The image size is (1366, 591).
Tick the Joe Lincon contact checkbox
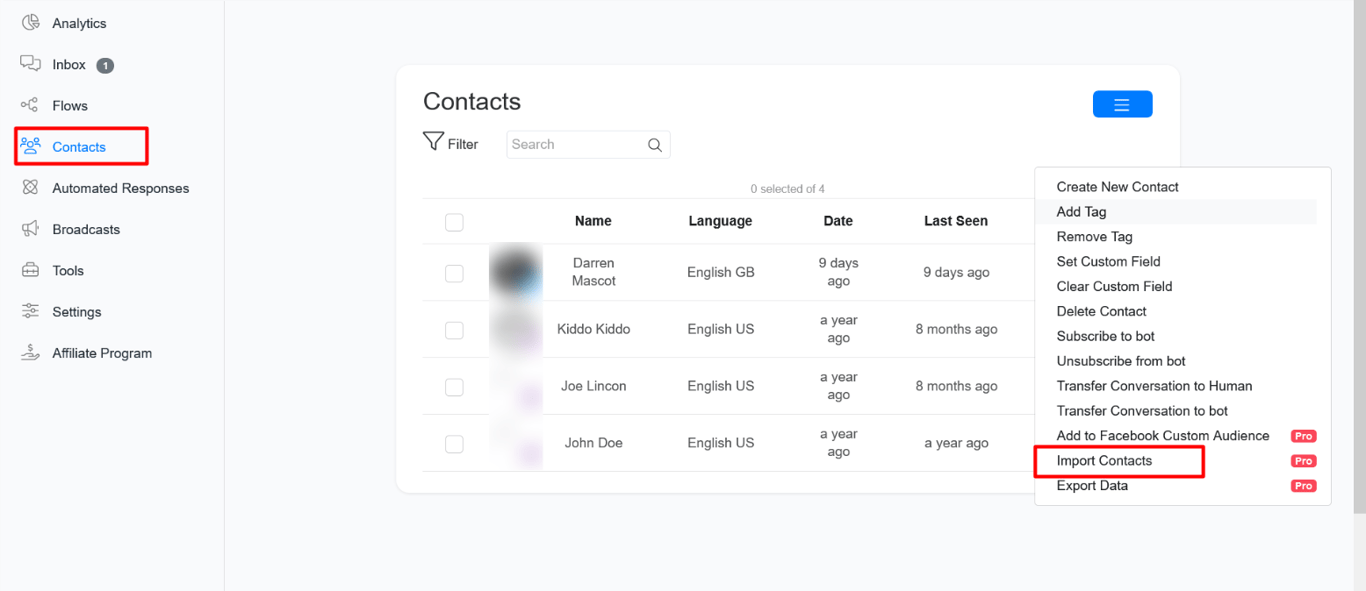[x=454, y=387]
